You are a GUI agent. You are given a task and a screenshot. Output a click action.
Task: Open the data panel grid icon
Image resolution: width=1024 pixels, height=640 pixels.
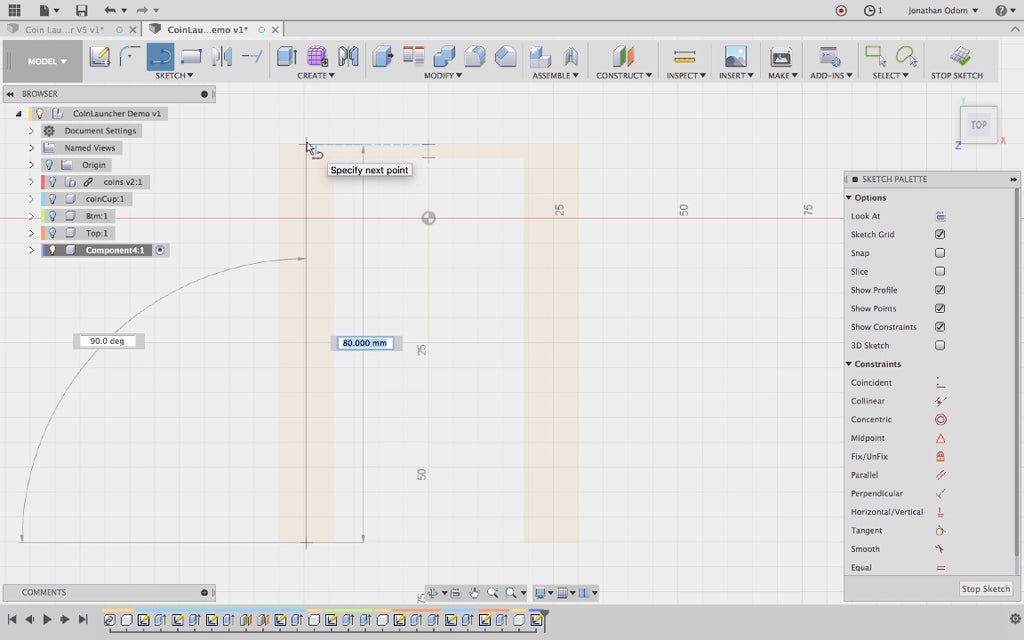coord(14,10)
